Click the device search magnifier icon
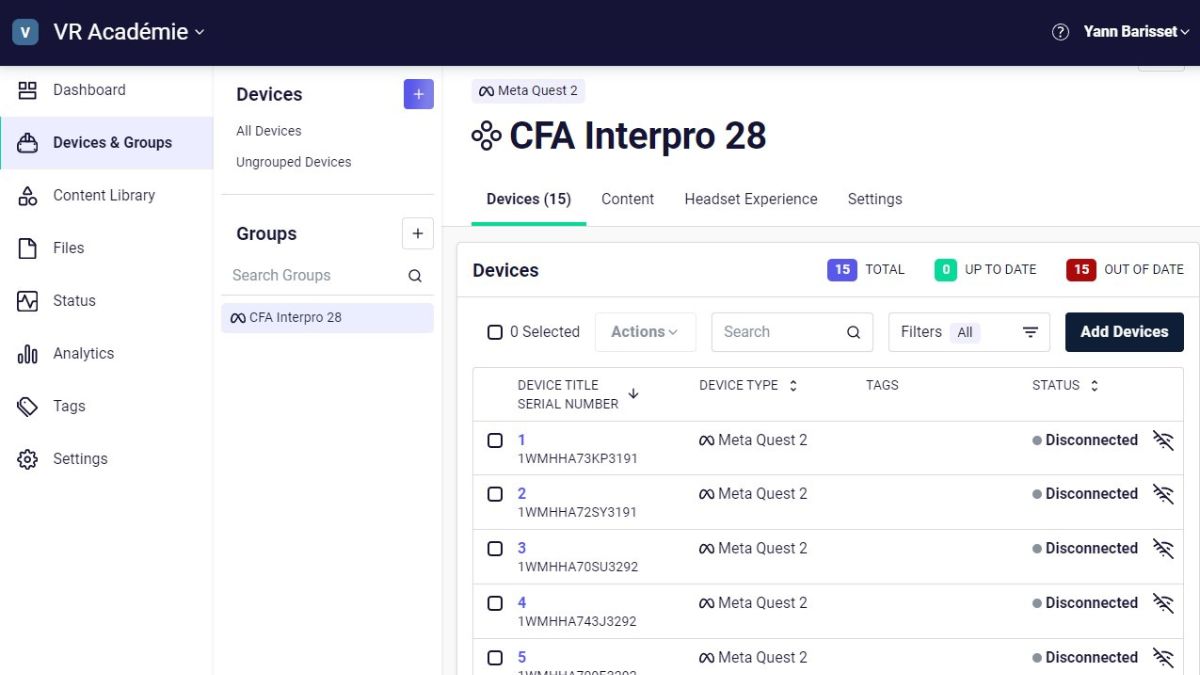This screenshot has width=1200, height=675. 853,332
